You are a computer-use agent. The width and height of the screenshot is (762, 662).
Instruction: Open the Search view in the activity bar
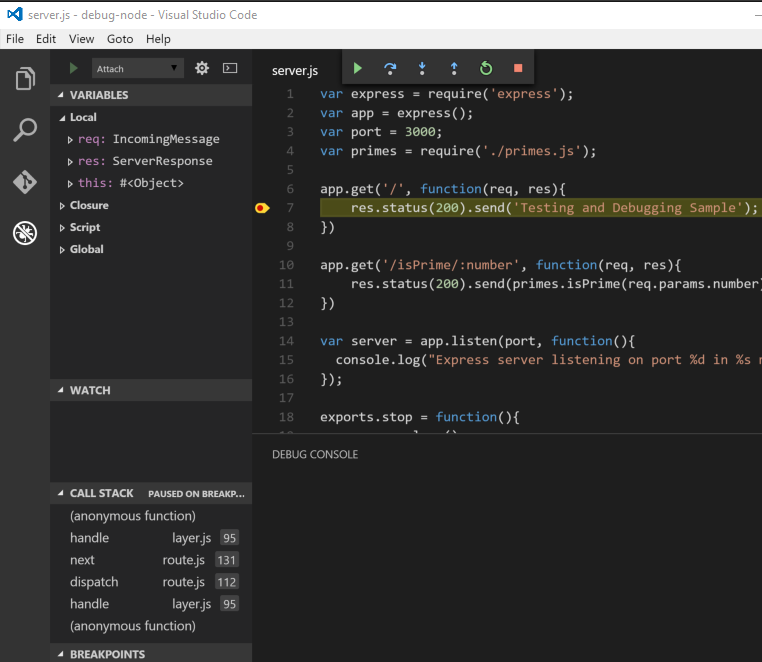25,130
